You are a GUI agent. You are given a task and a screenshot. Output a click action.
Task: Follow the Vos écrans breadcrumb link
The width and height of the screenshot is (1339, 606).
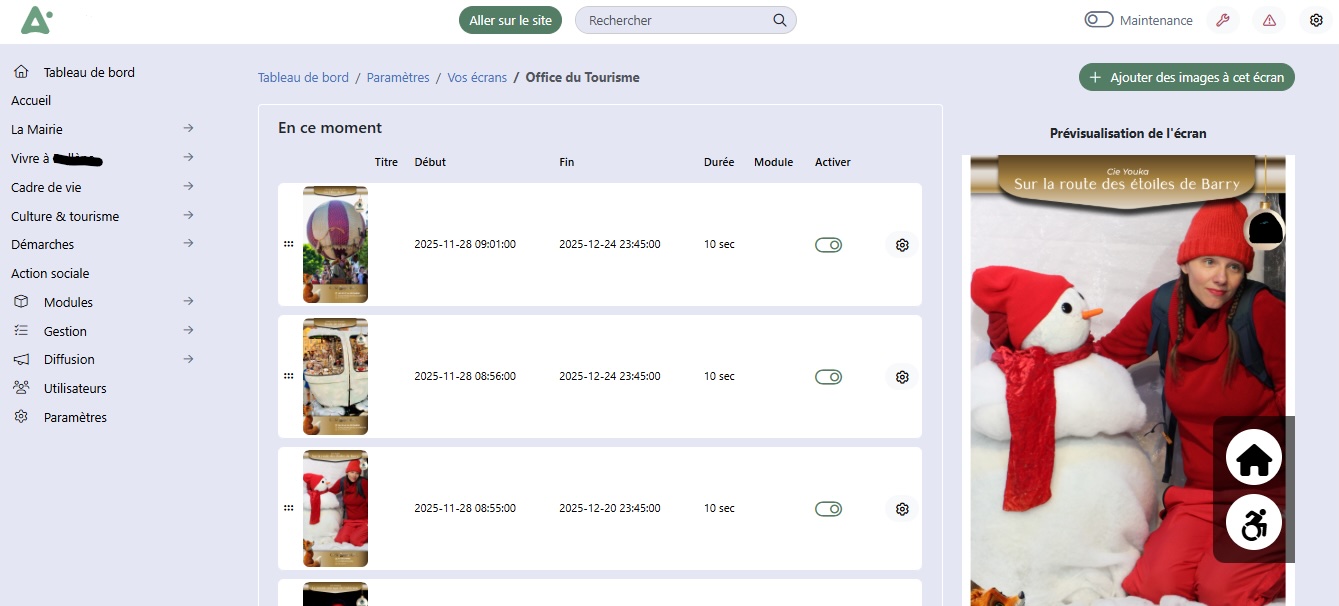(x=476, y=77)
